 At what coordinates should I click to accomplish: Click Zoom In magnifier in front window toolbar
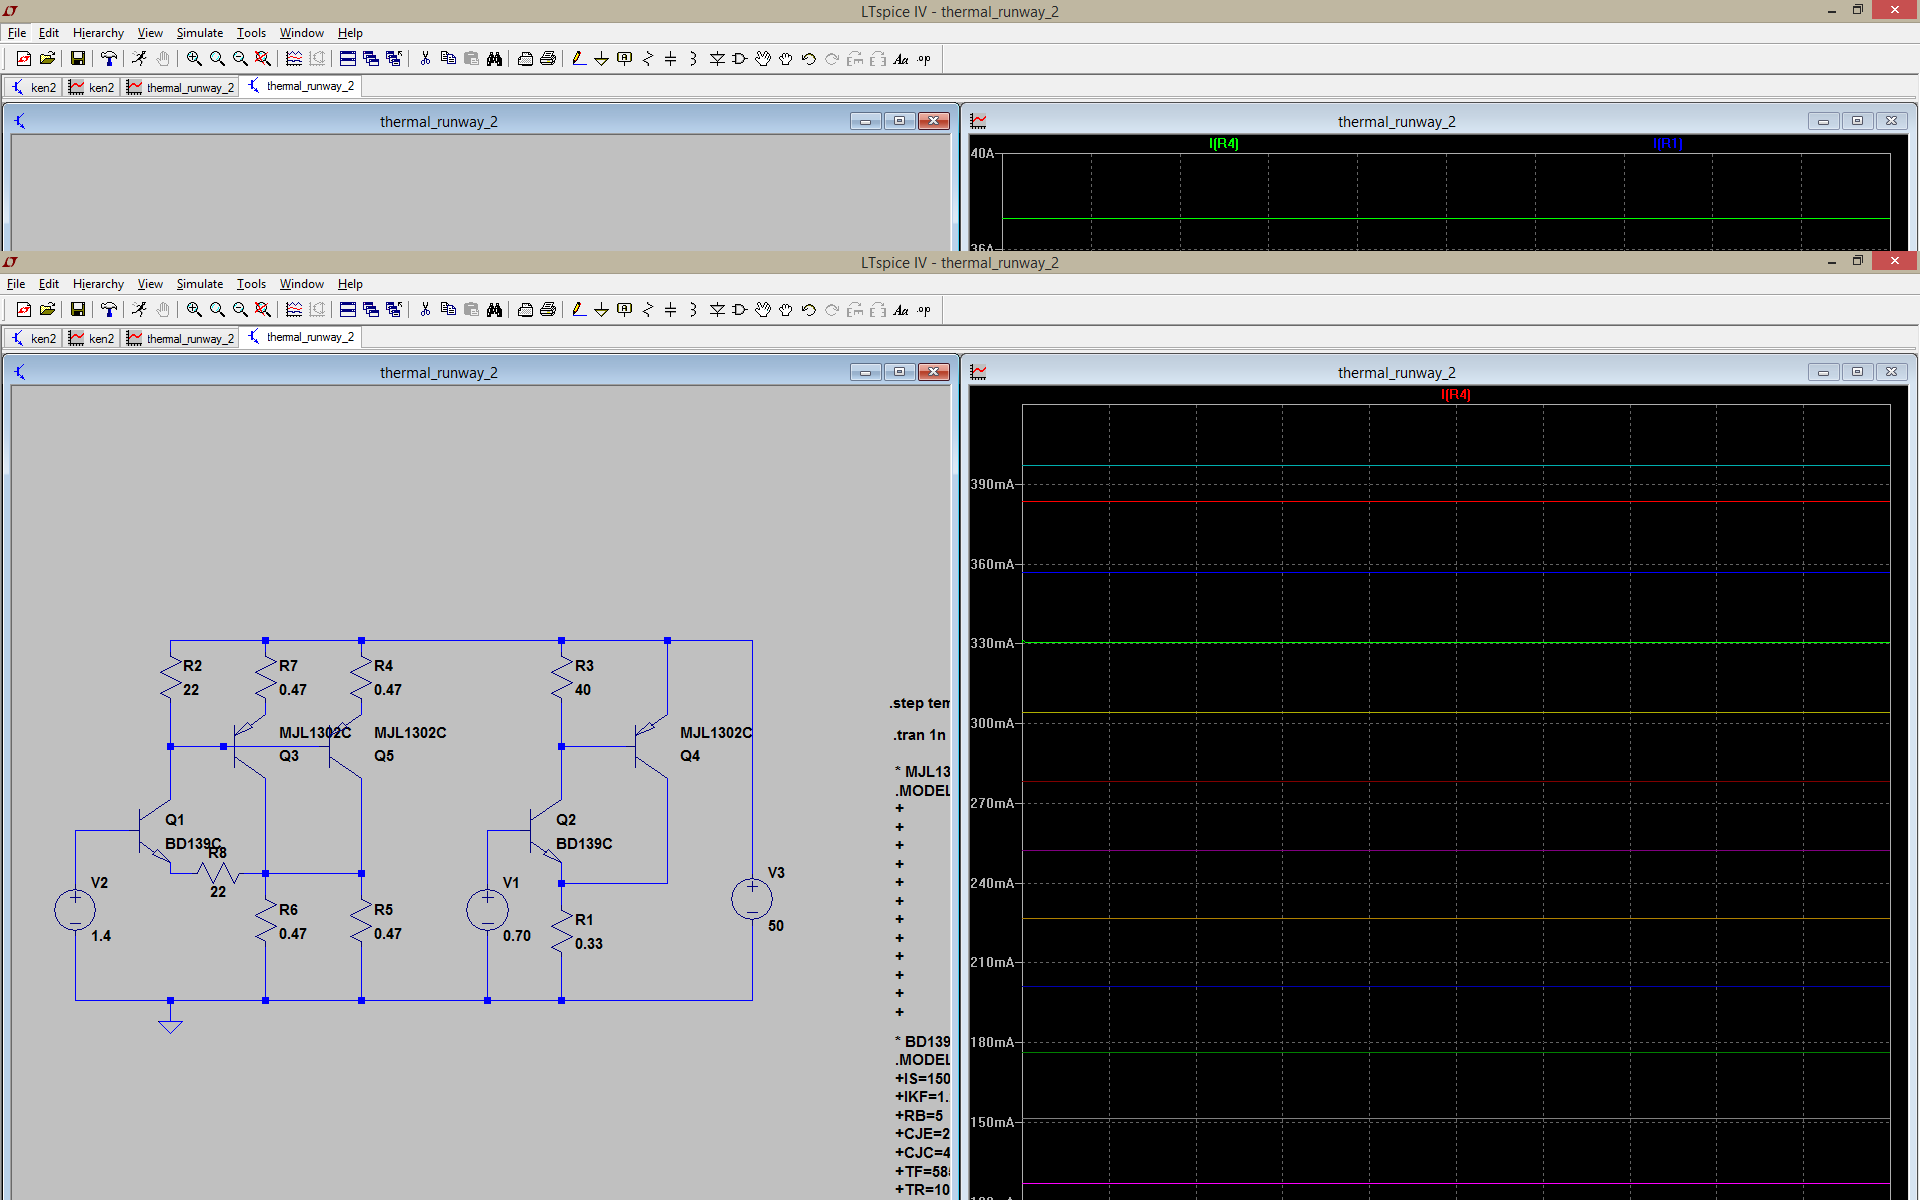194,310
